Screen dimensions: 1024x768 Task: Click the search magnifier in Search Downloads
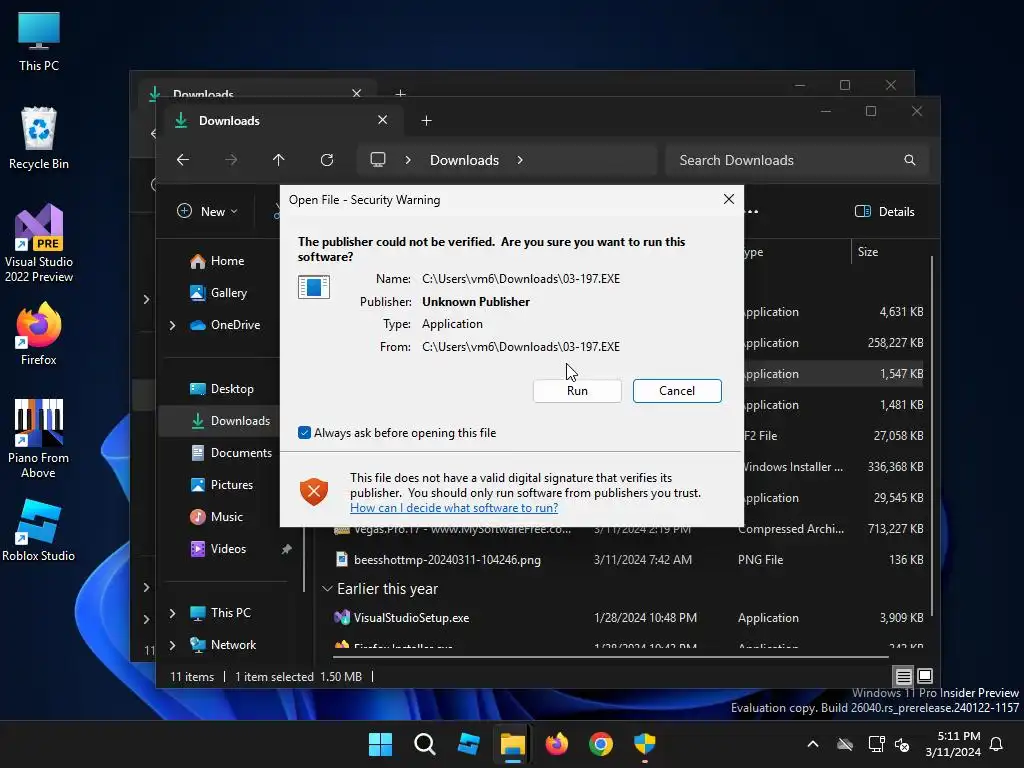(x=910, y=160)
